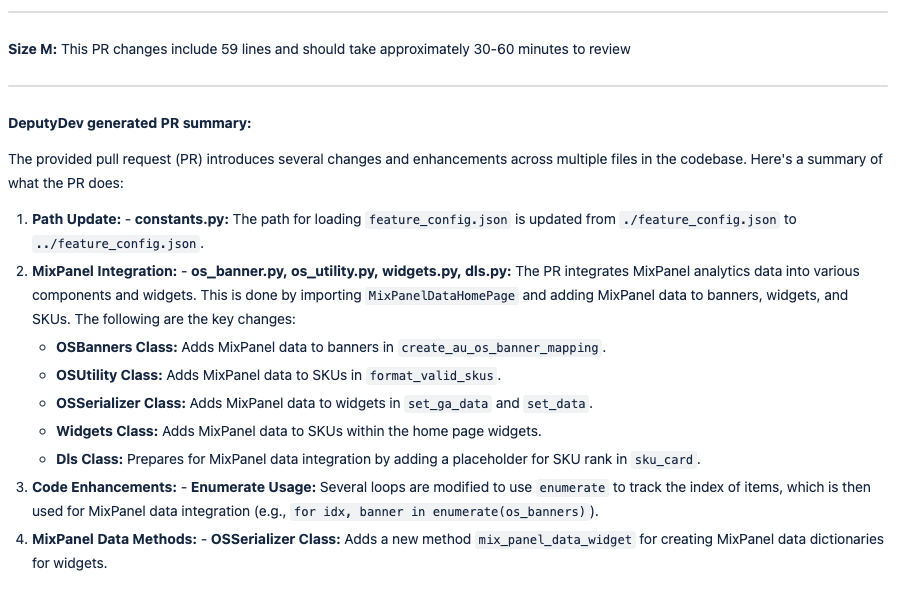
Task: Click the "OSBanners Class:" bullet label
Action: pyautogui.click(x=116, y=347)
